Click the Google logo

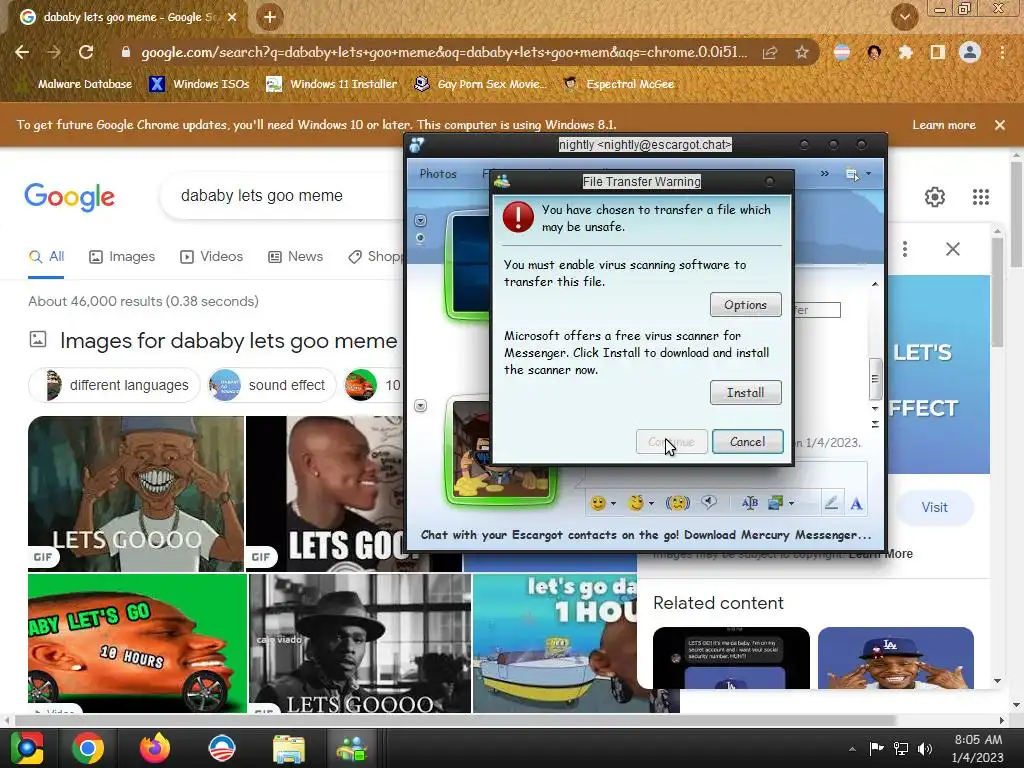click(69, 197)
